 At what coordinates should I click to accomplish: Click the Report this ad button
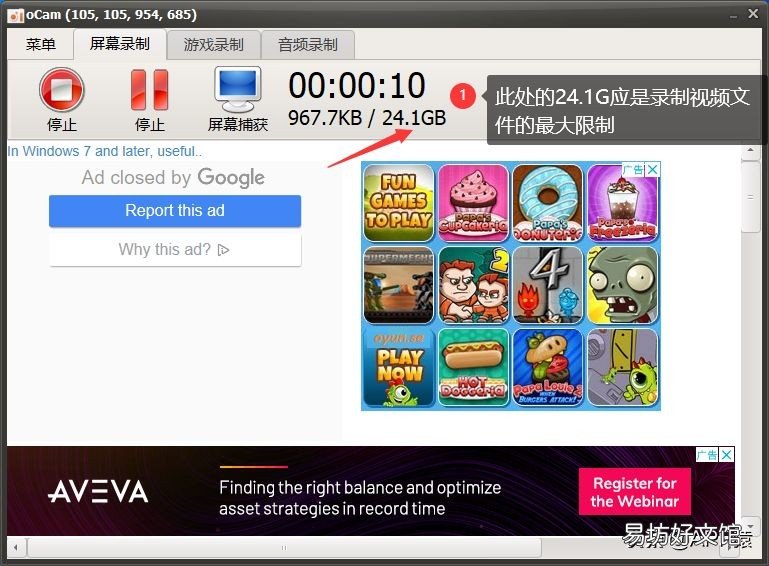click(x=175, y=211)
